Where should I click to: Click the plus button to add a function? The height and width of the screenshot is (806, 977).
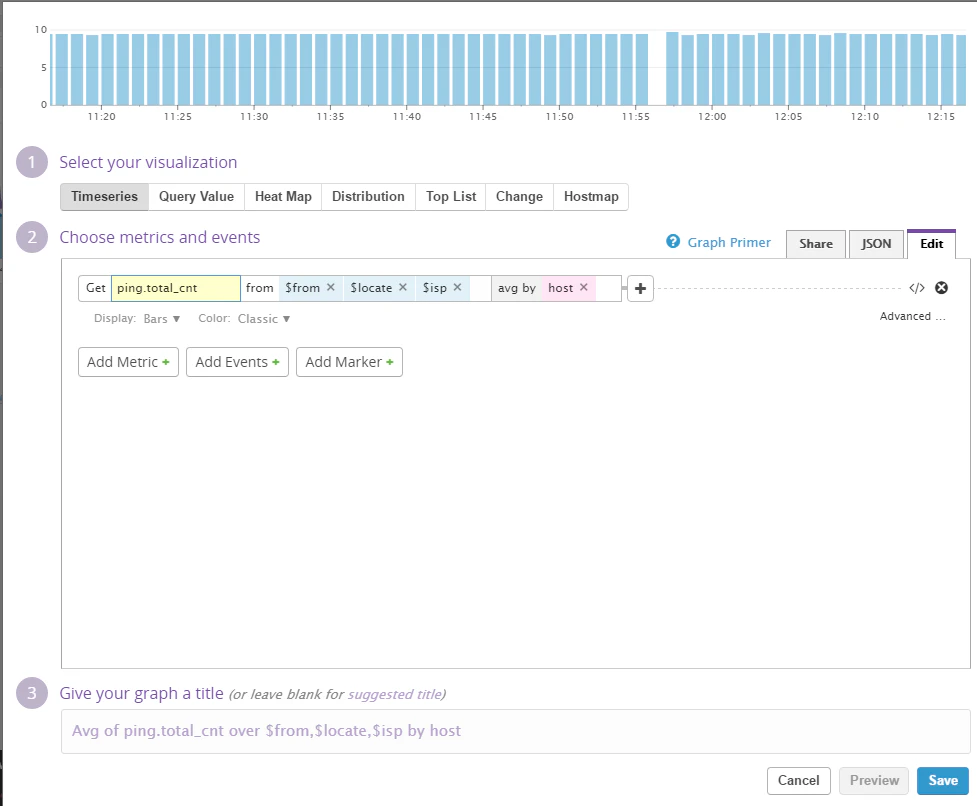click(640, 288)
